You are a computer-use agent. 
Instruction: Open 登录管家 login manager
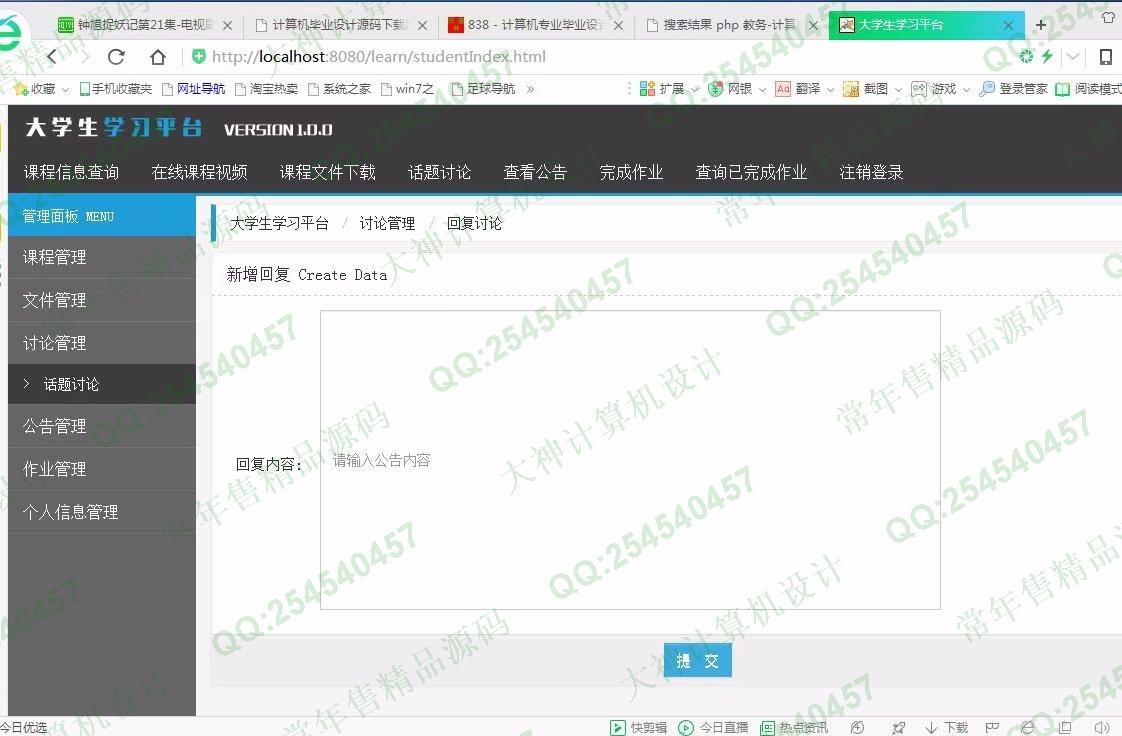(1013, 89)
